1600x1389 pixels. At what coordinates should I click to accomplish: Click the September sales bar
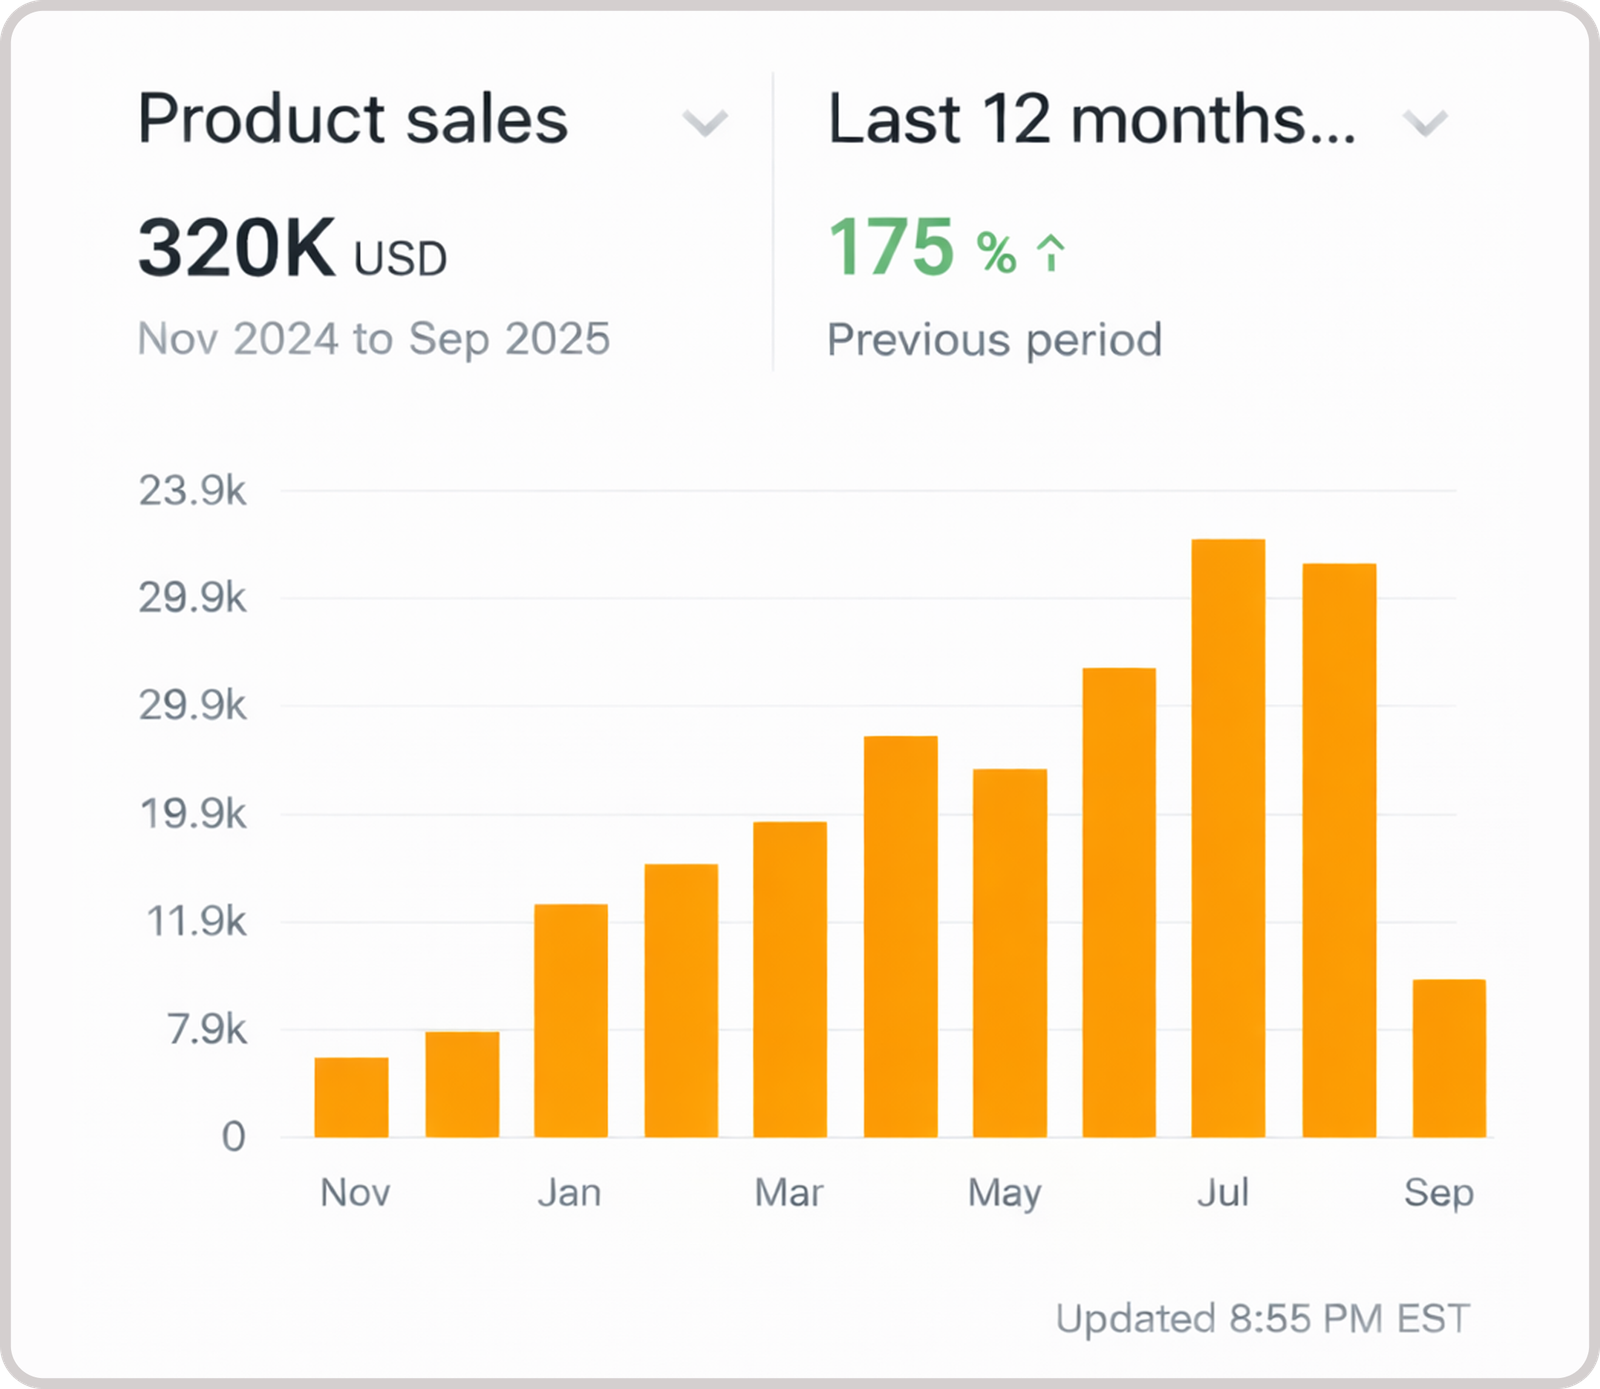pyautogui.click(x=1449, y=1058)
